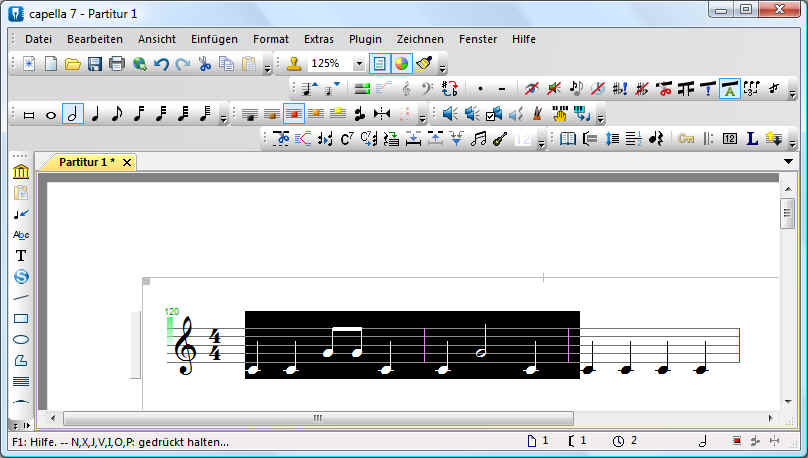Click the green 120 tempo marker
The width and height of the screenshot is (808, 458).
point(171,312)
